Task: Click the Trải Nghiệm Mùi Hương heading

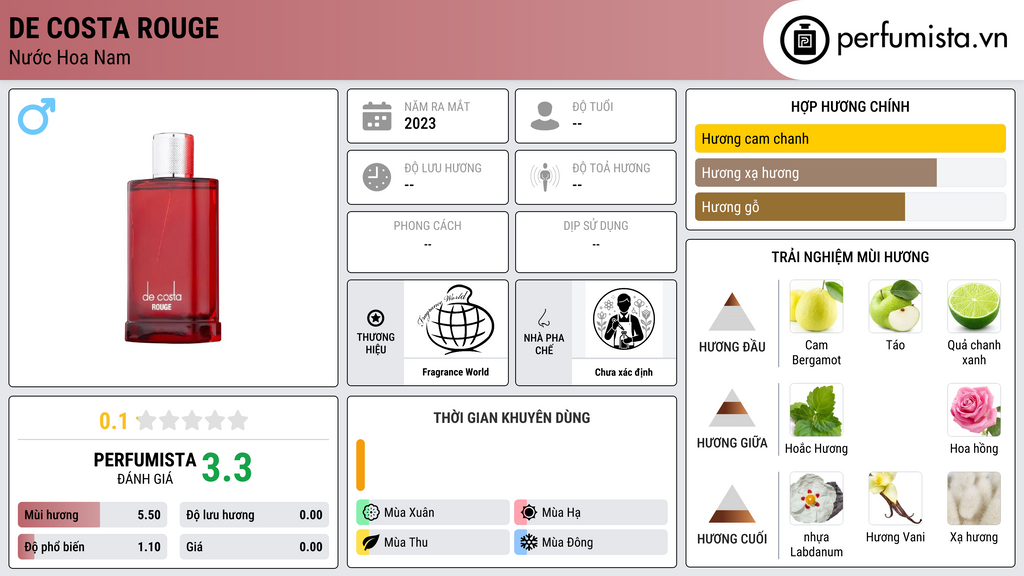Action: coord(850,257)
